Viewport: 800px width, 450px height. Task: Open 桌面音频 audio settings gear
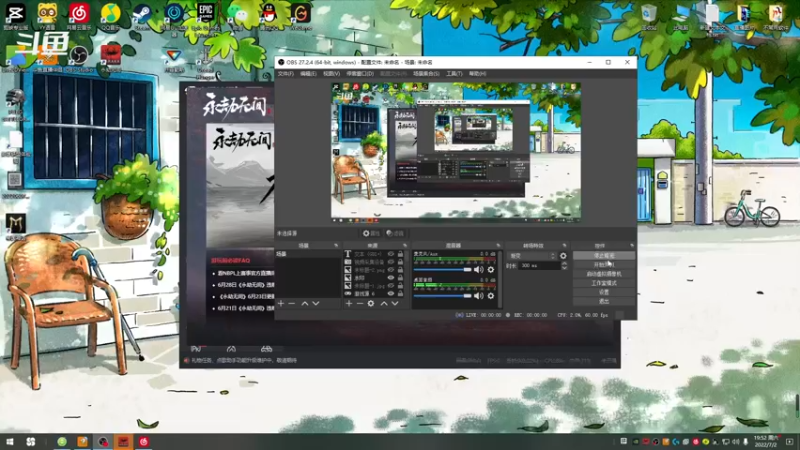coord(491,295)
